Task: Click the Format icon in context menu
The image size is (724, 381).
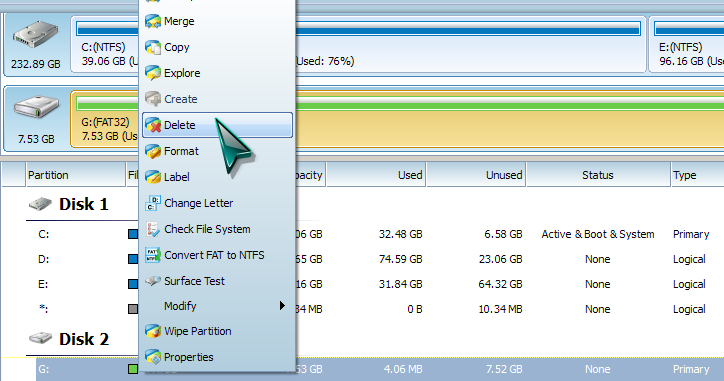Action: coord(153,151)
